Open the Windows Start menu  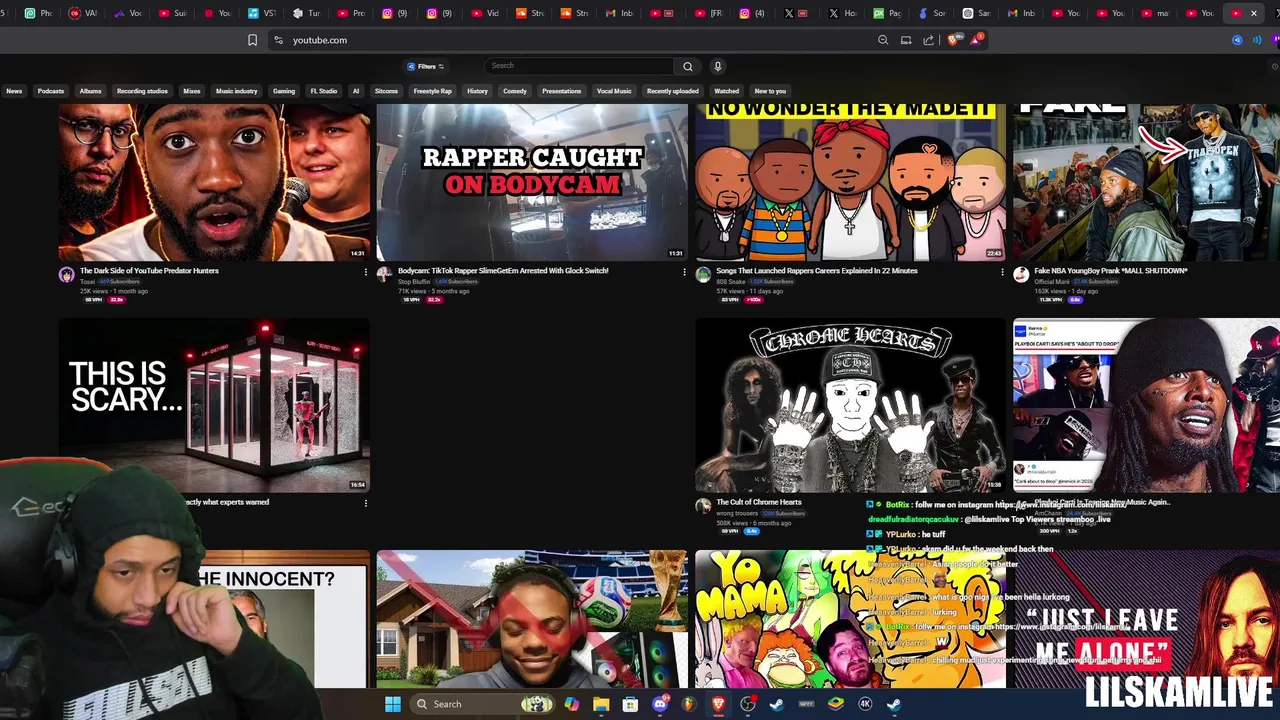[393, 704]
